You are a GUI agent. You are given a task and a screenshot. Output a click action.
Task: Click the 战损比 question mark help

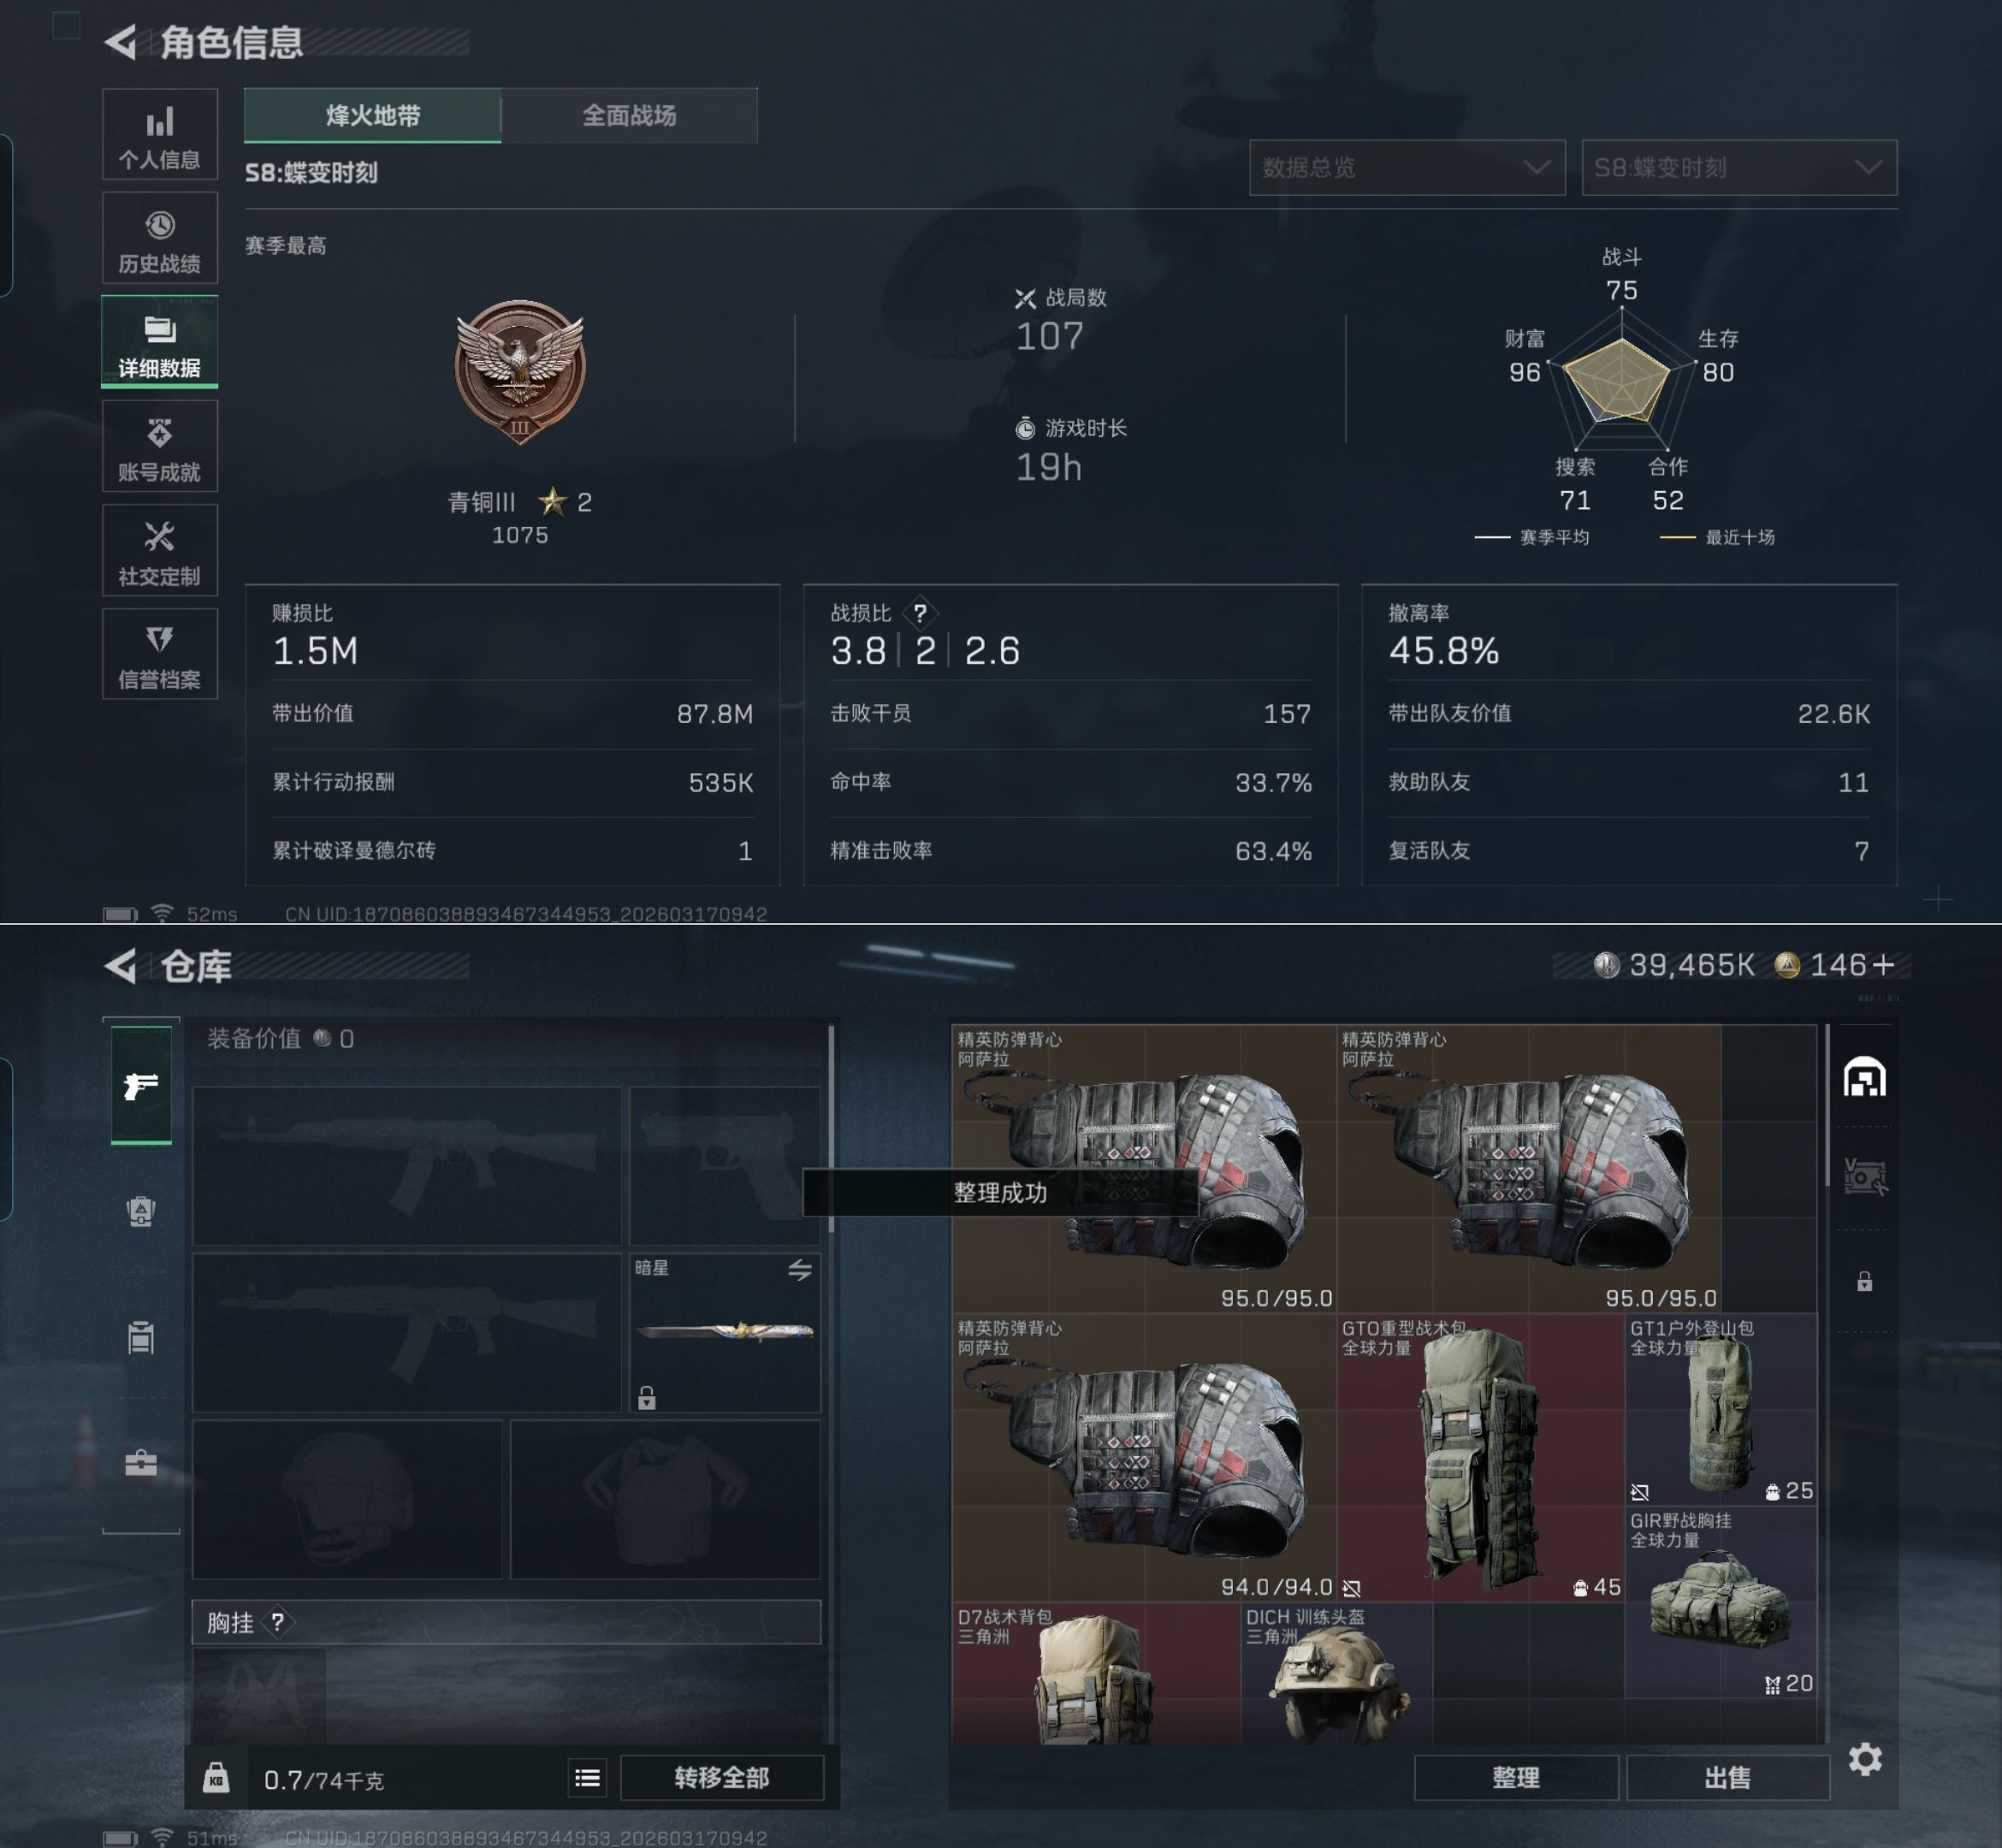click(920, 613)
